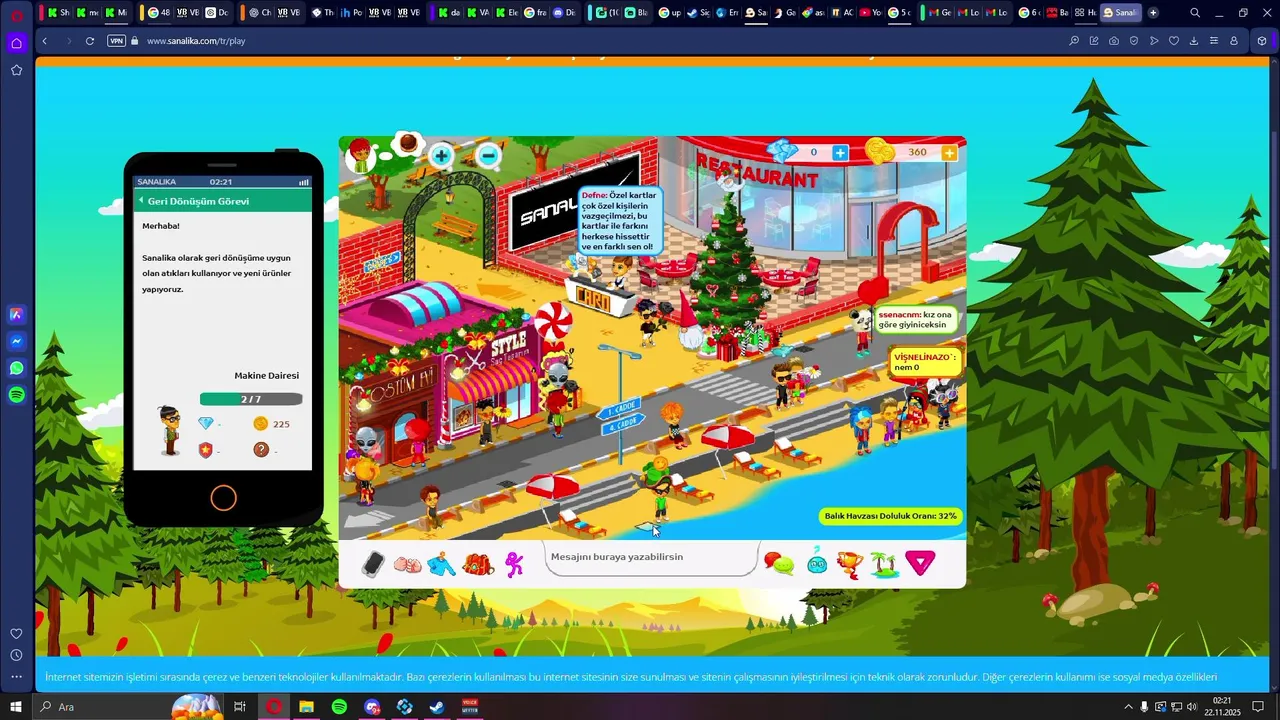This screenshot has width=1280, height=720.
Task: Click the purple dancing figure icon
Action: tap(514, 564)
